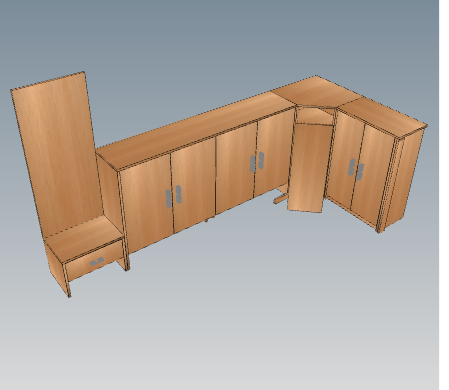Screen dimensions: 449x390
Task: Select the angled corner countertop piece
Action: tap(316, 92)
